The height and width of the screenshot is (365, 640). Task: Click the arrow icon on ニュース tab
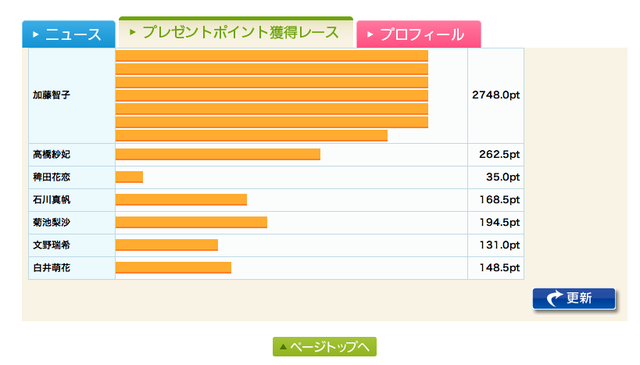tap(36, 35)
